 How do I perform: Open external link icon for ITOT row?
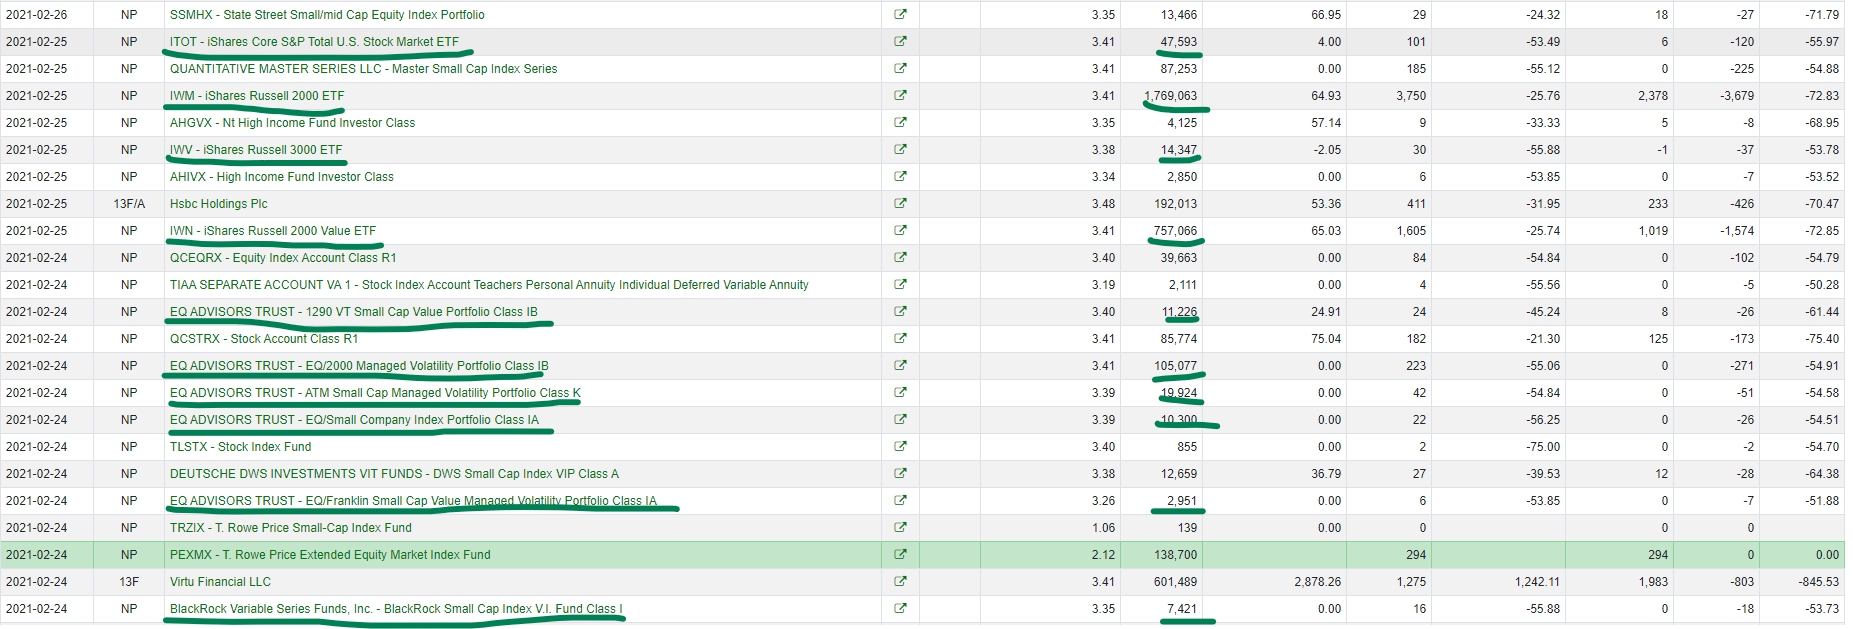(900, 42)
